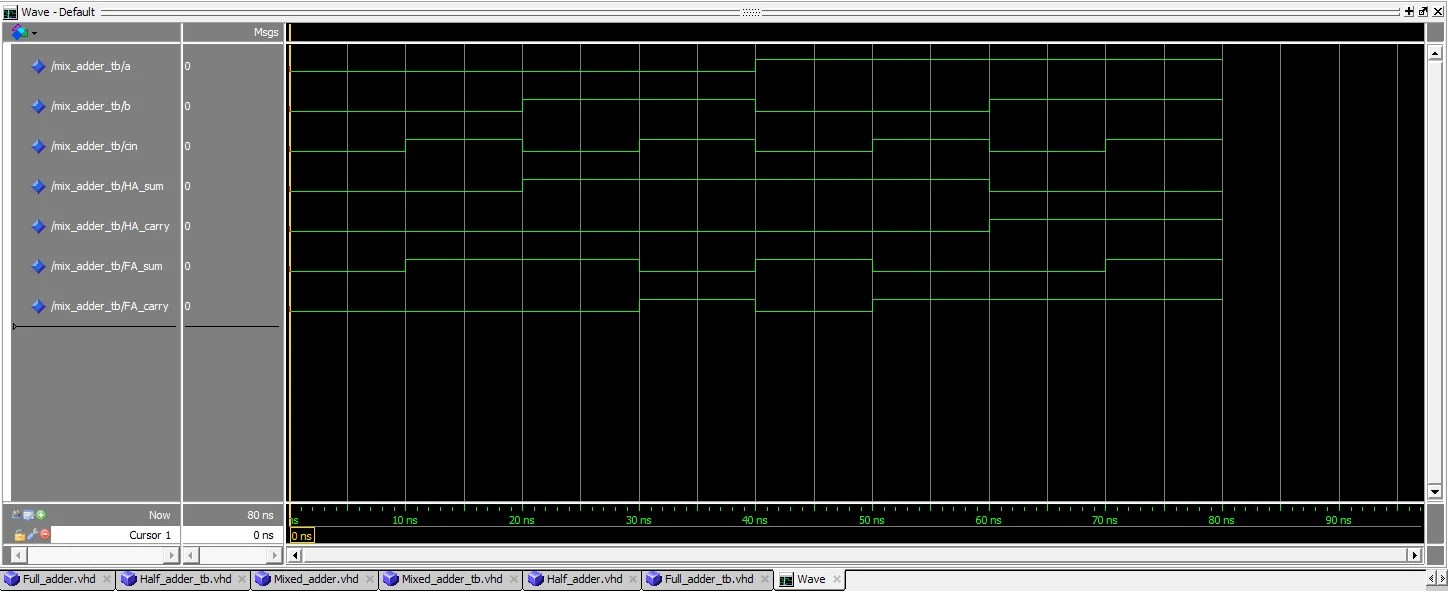Viewport: 1448px width, 591px height.
Task: Click the signal icon beside /mix_adder_tb/FA_sum
Action: (x=39, y=266)
